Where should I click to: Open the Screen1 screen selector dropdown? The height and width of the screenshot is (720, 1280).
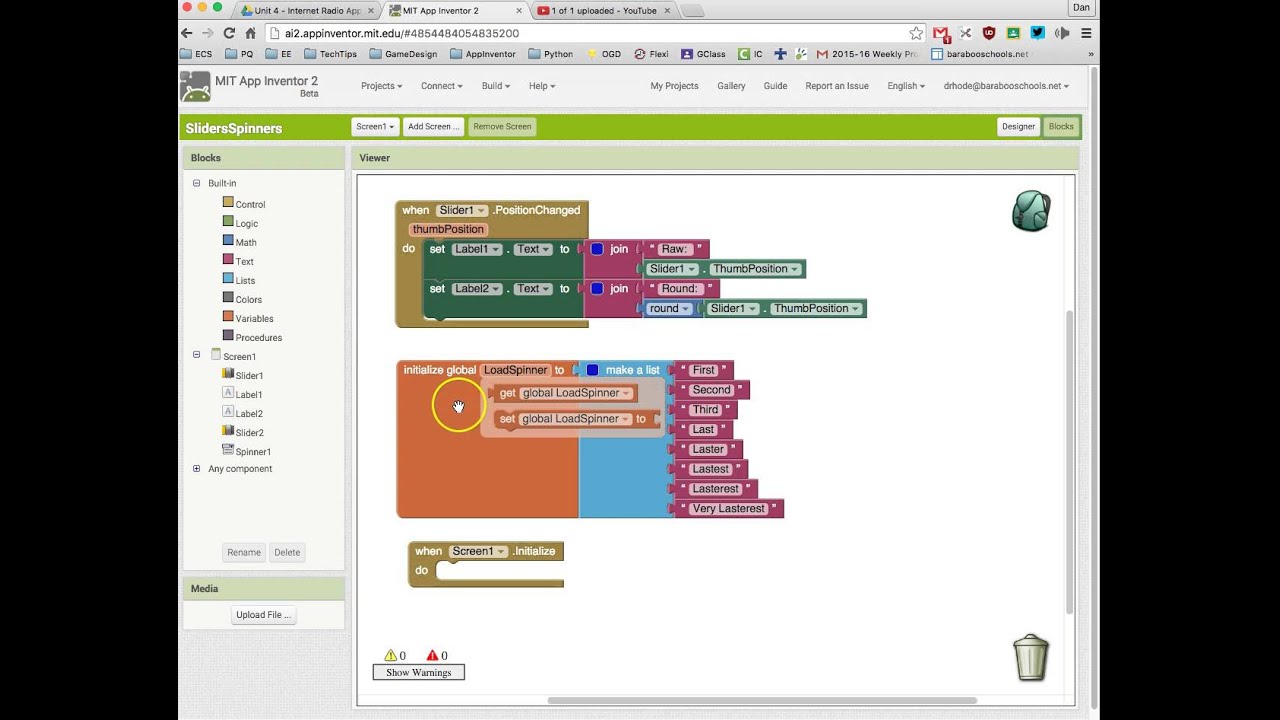click(375, 126)
